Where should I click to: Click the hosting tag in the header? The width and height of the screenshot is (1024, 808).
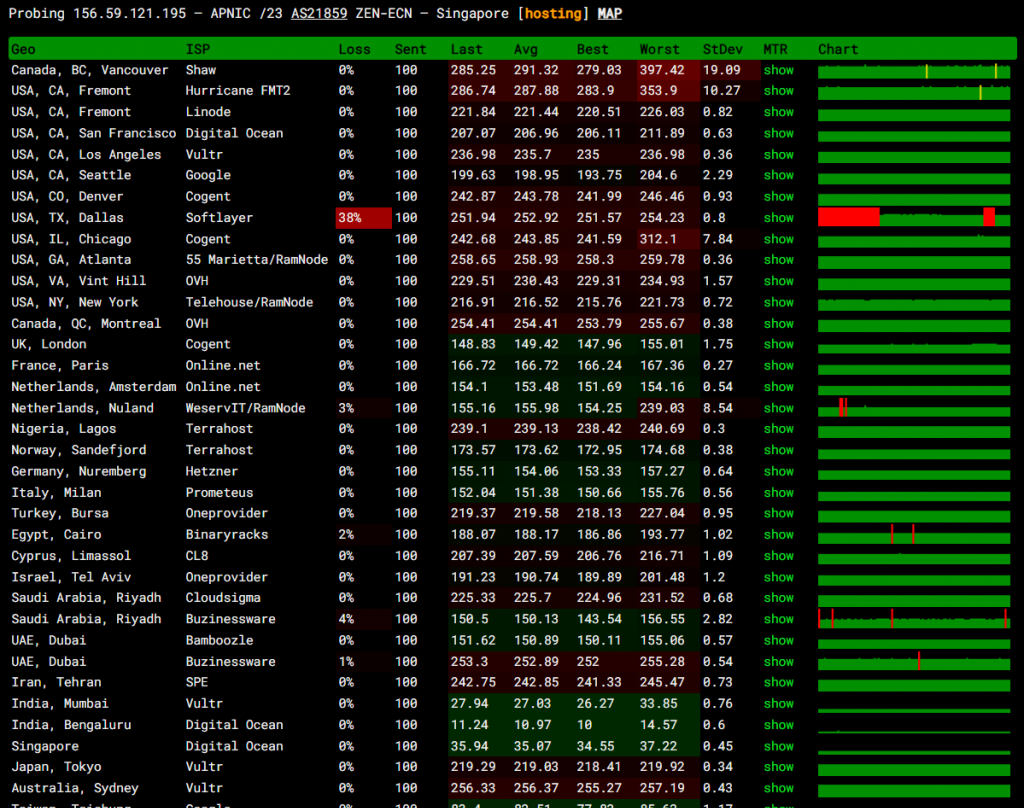tap(552, 13)
